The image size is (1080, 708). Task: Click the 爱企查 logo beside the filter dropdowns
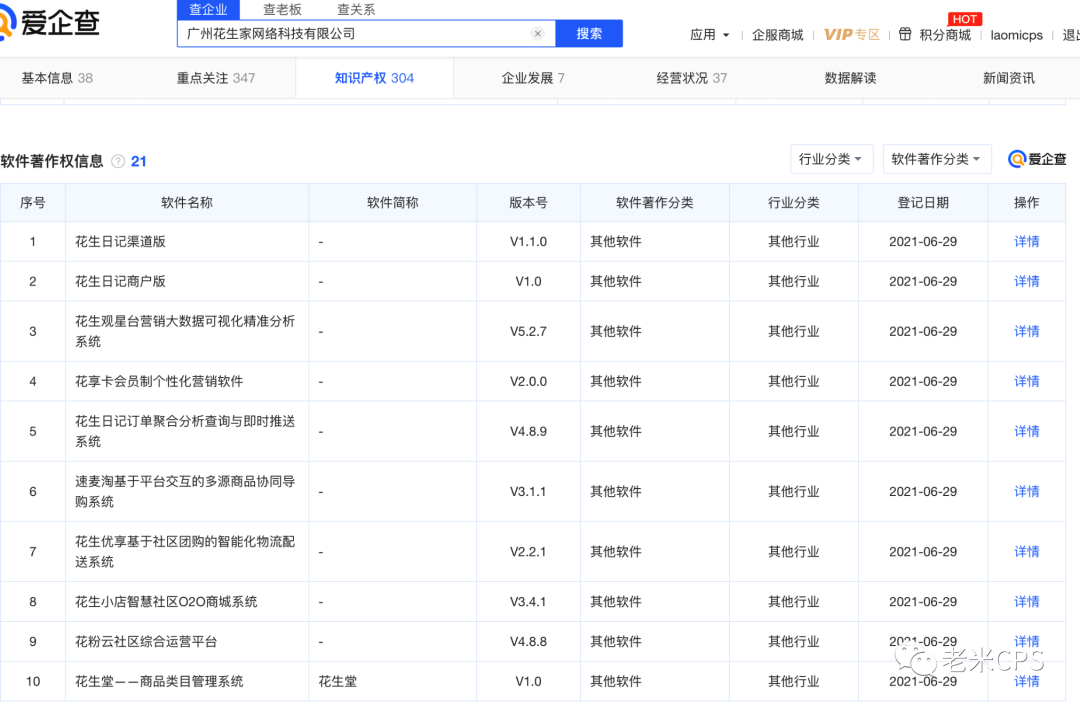tap(1037, 159)
